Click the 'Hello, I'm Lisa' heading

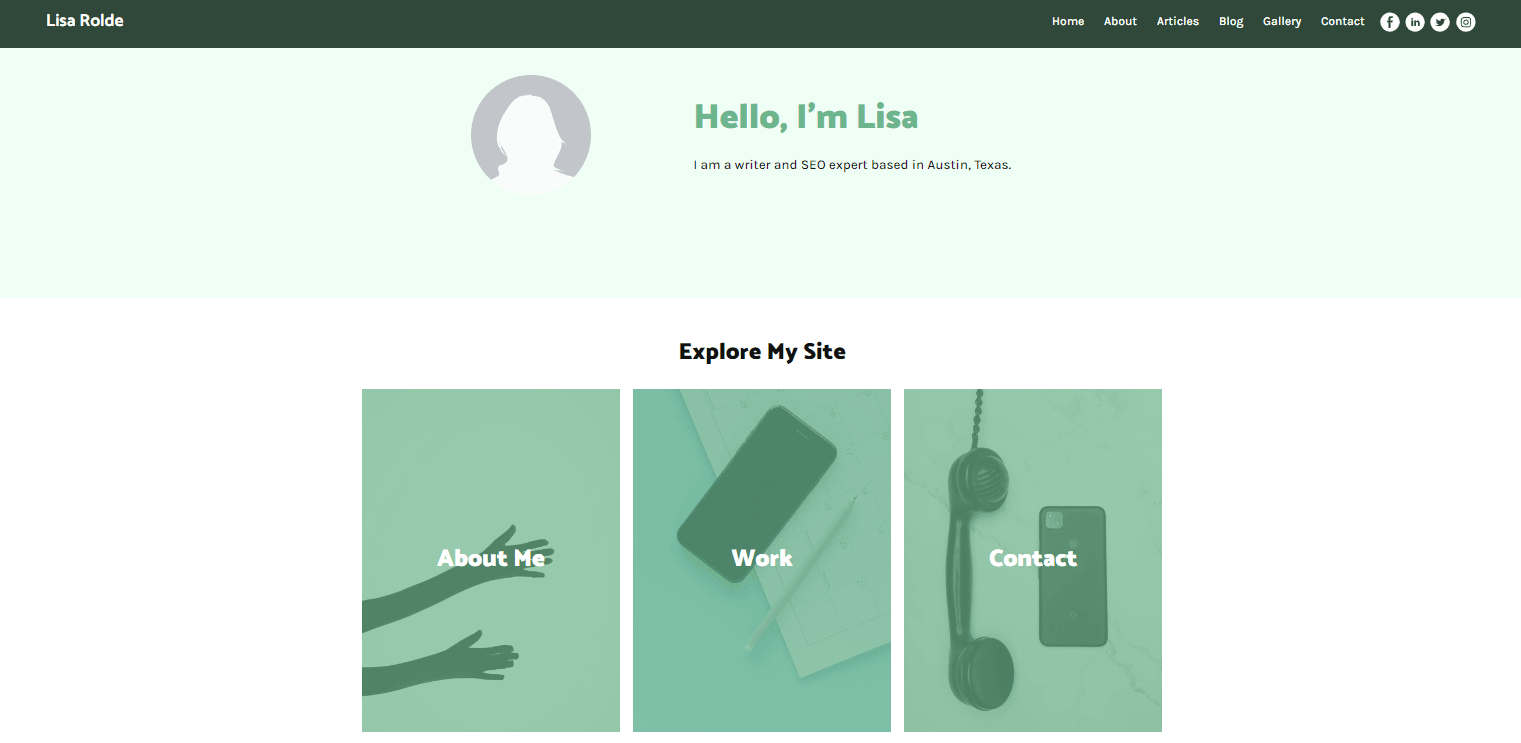pos(806,117)
